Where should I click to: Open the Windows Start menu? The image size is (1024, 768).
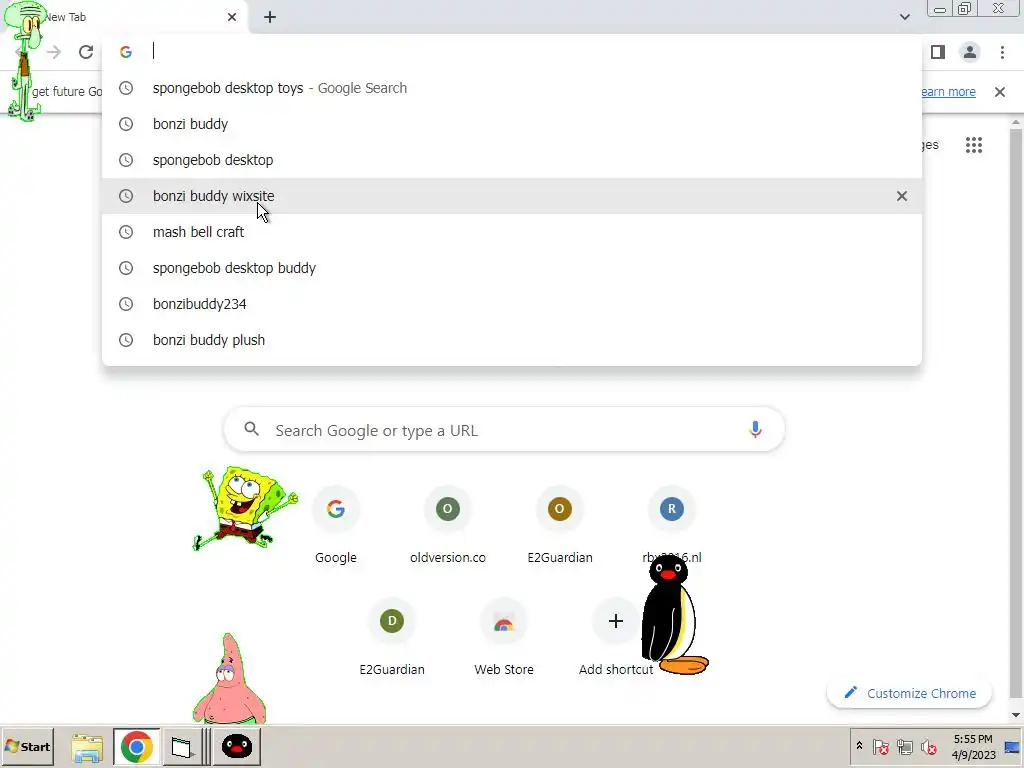[x=27, y=746]
